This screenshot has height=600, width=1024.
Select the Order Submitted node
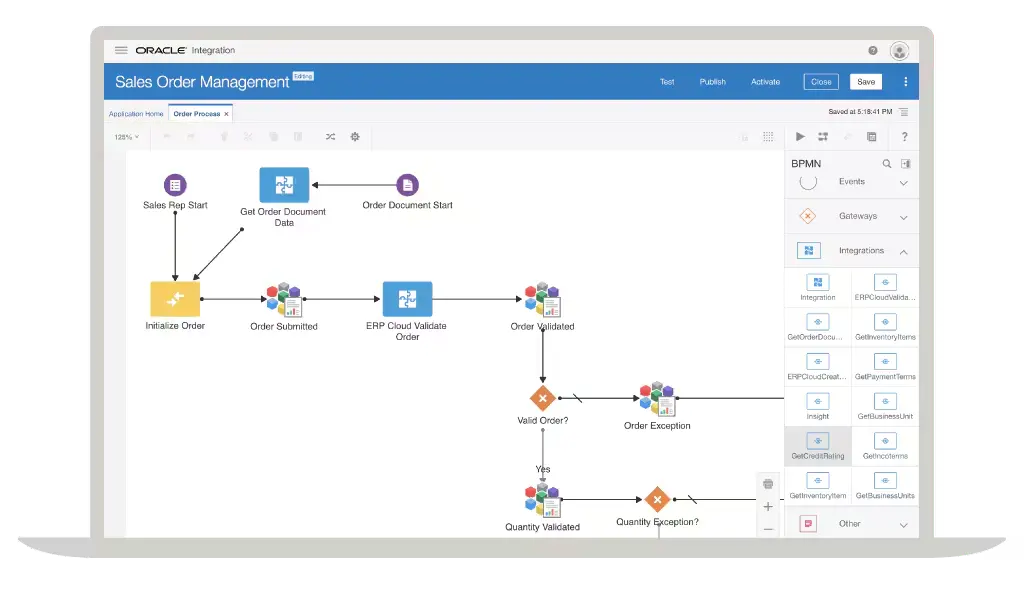283,300
